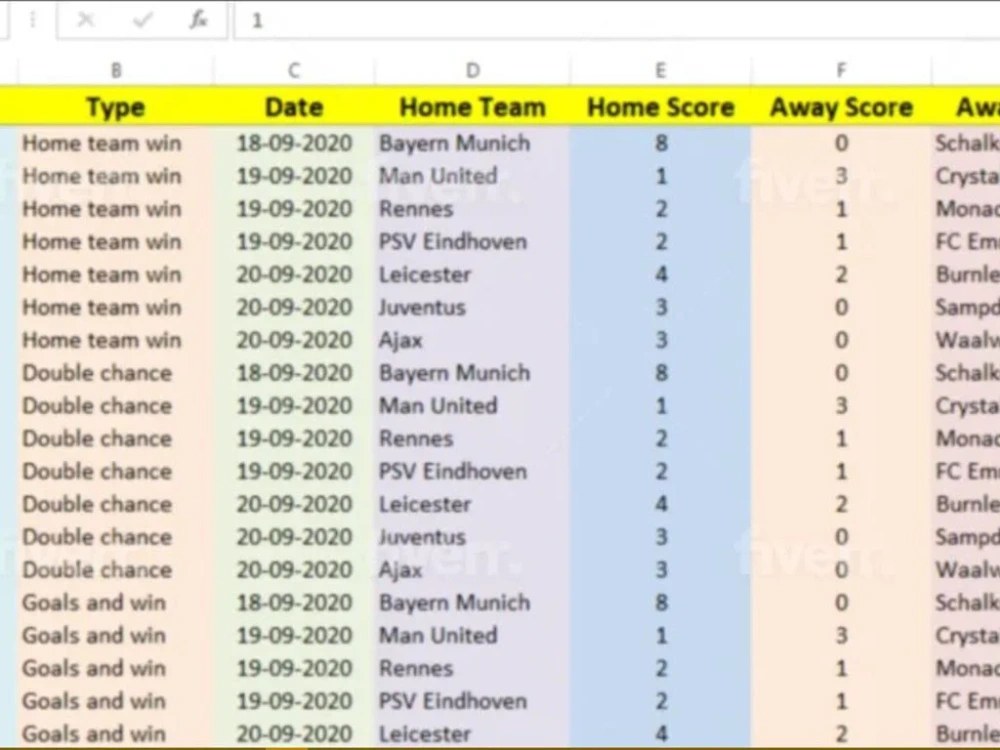Select Leicester in the Home team win row
Screen dimensions: 1000x750
[x=472, y=274]
